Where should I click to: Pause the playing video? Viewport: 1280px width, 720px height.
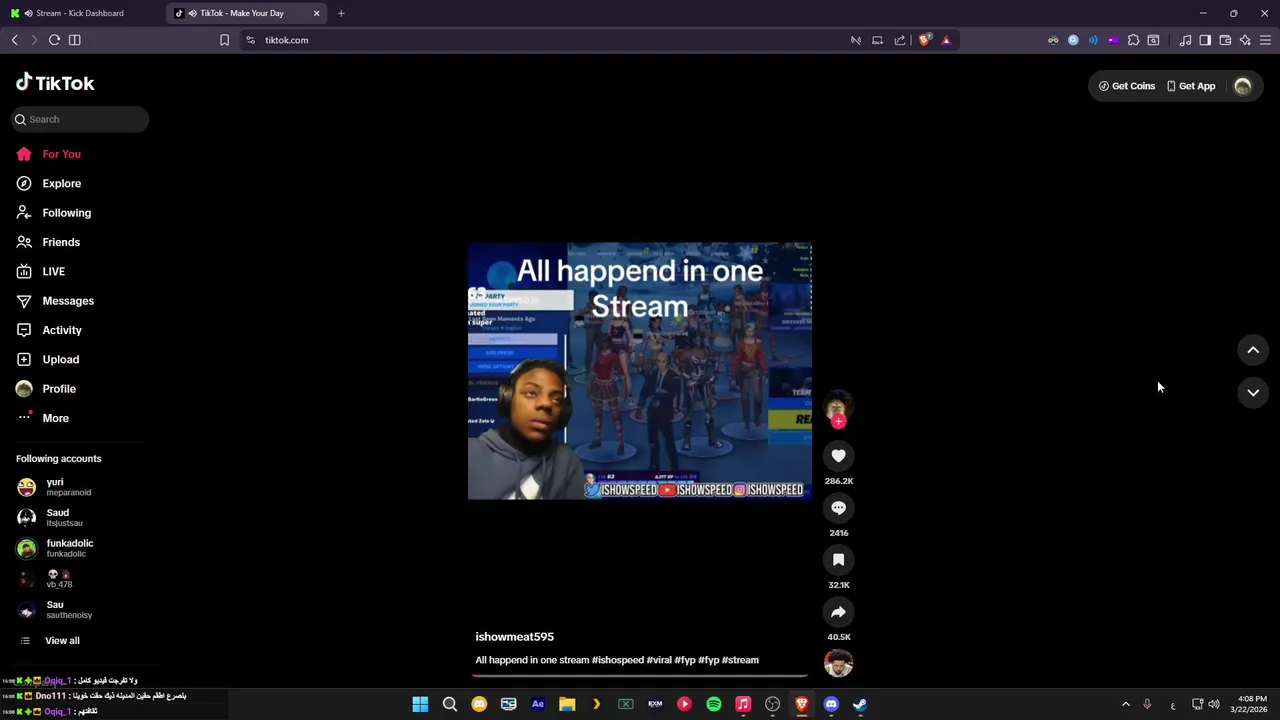[x=640, y=371]
